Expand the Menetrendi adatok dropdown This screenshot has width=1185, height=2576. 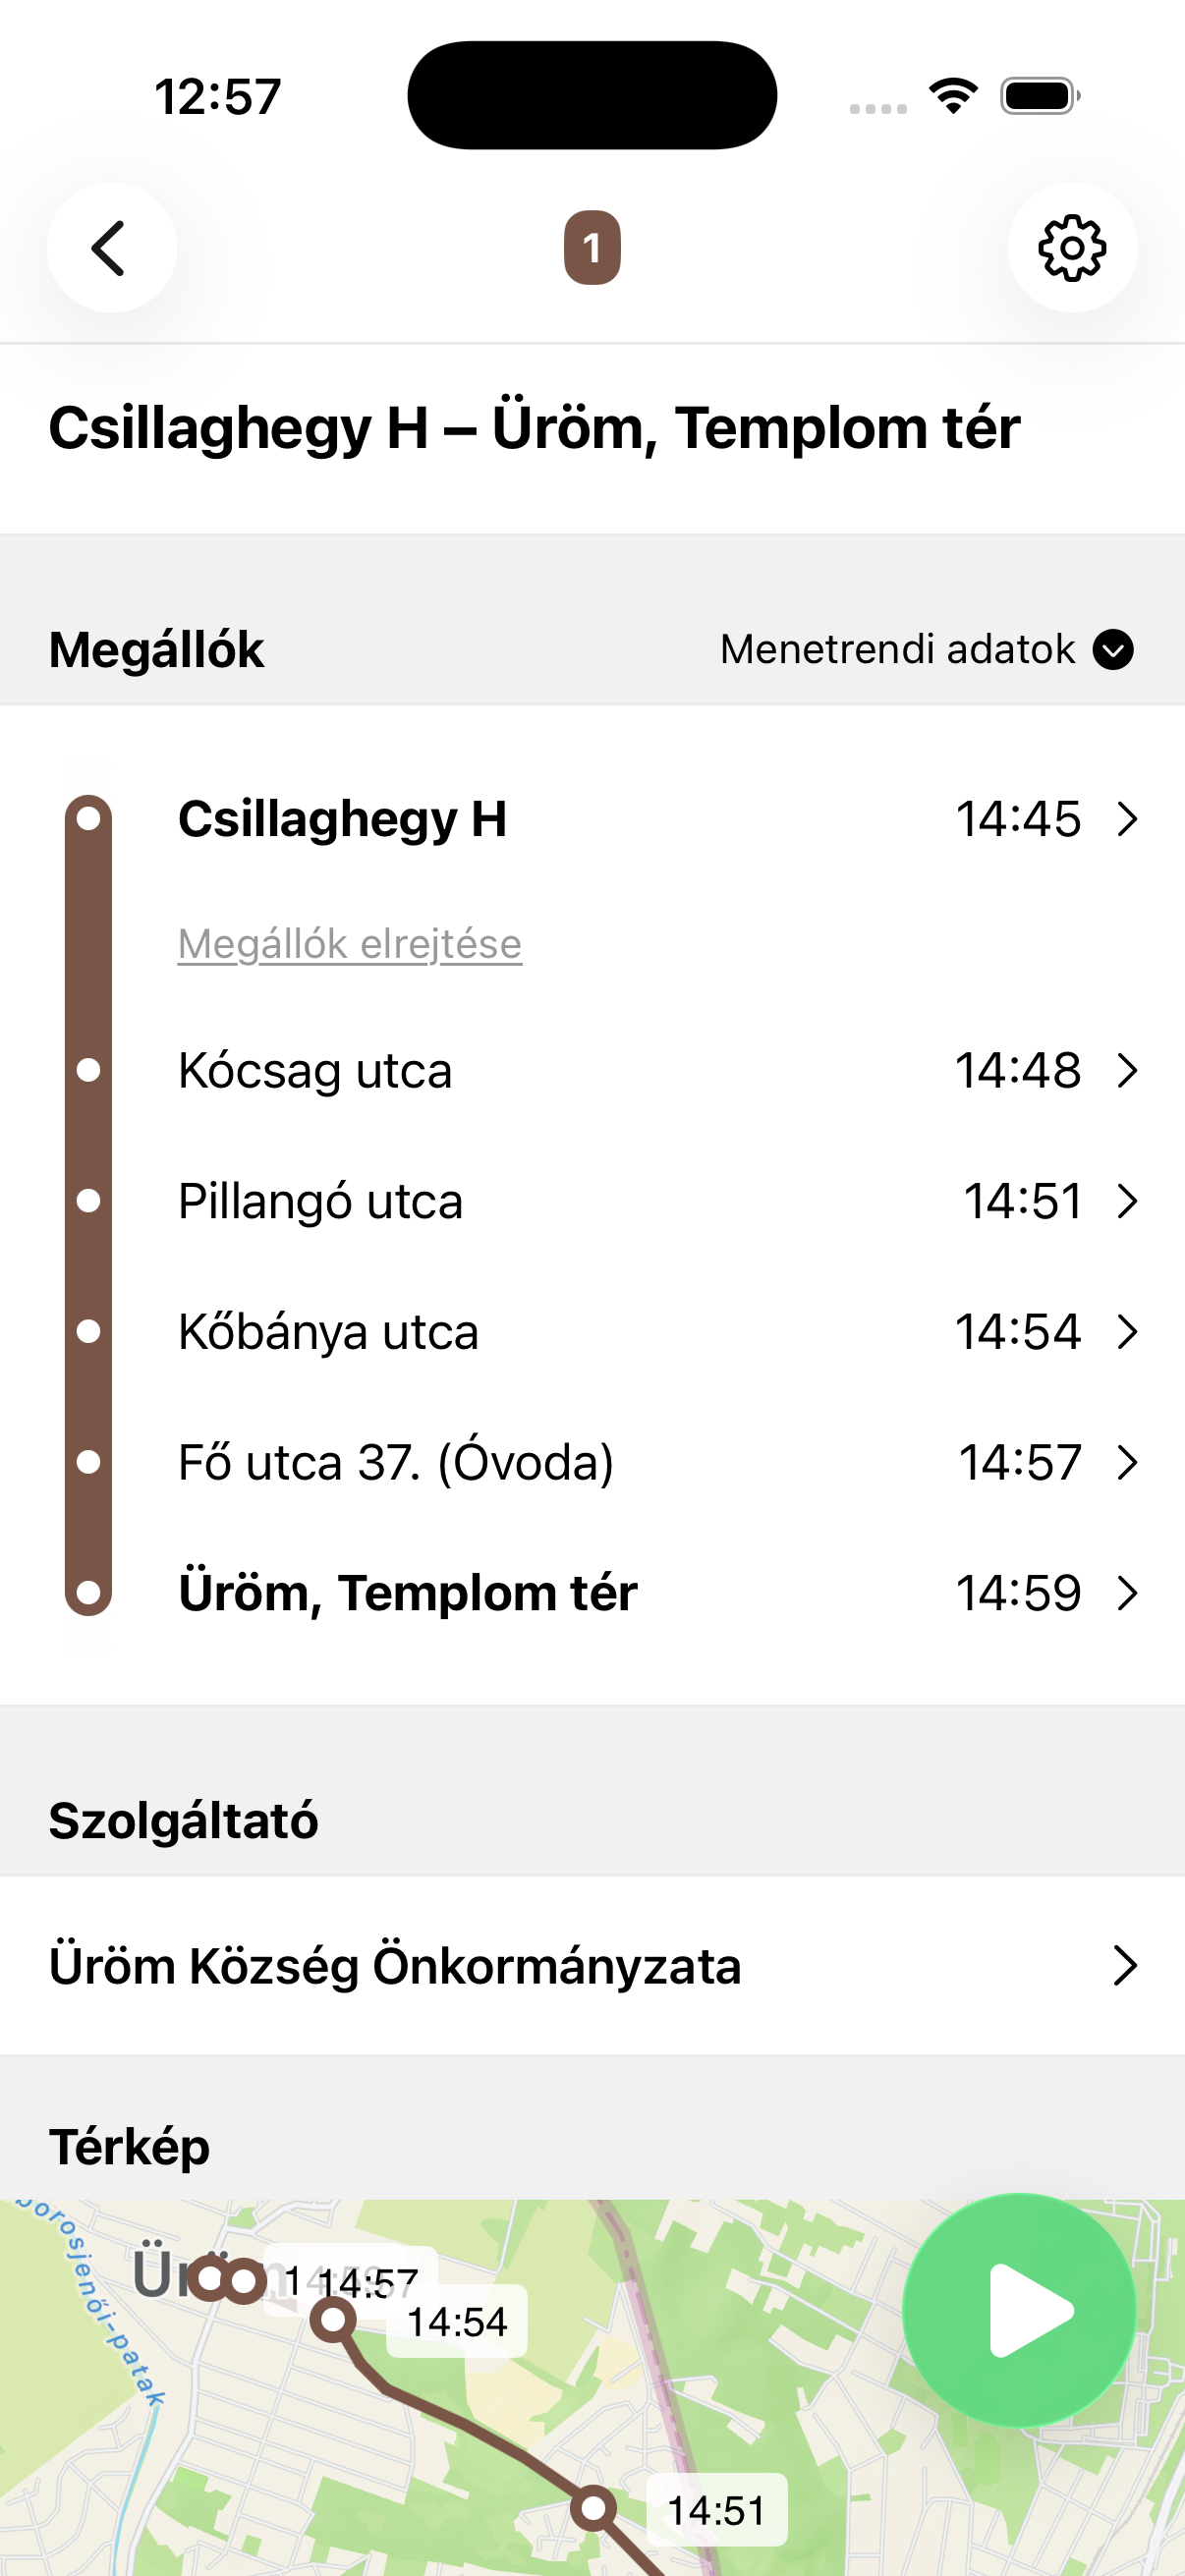pos(926,650)
